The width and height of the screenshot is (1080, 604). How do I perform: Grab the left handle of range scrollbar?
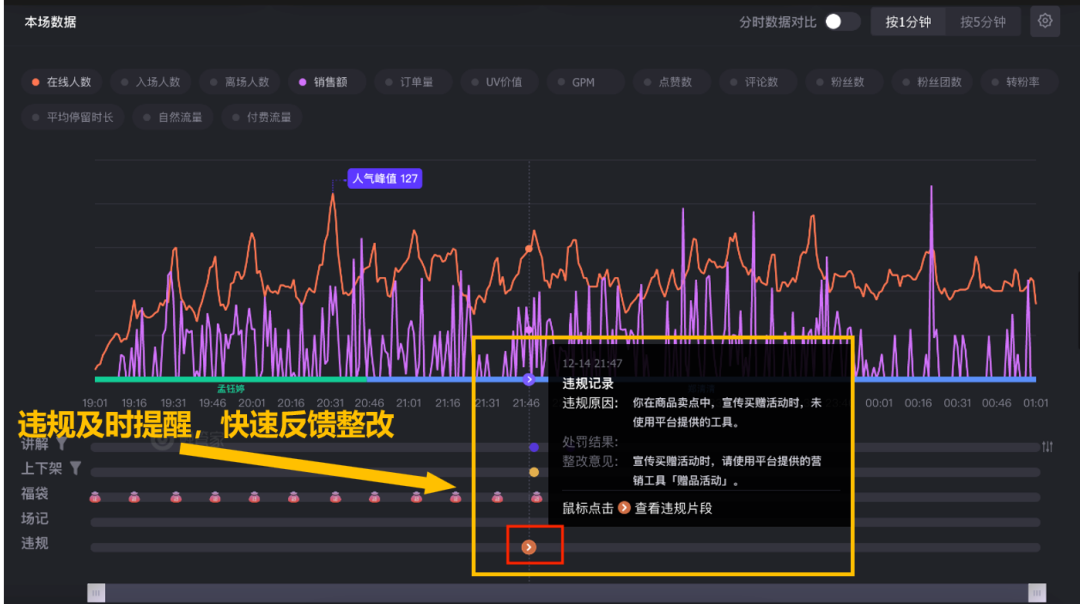click(x=96, y=592)
